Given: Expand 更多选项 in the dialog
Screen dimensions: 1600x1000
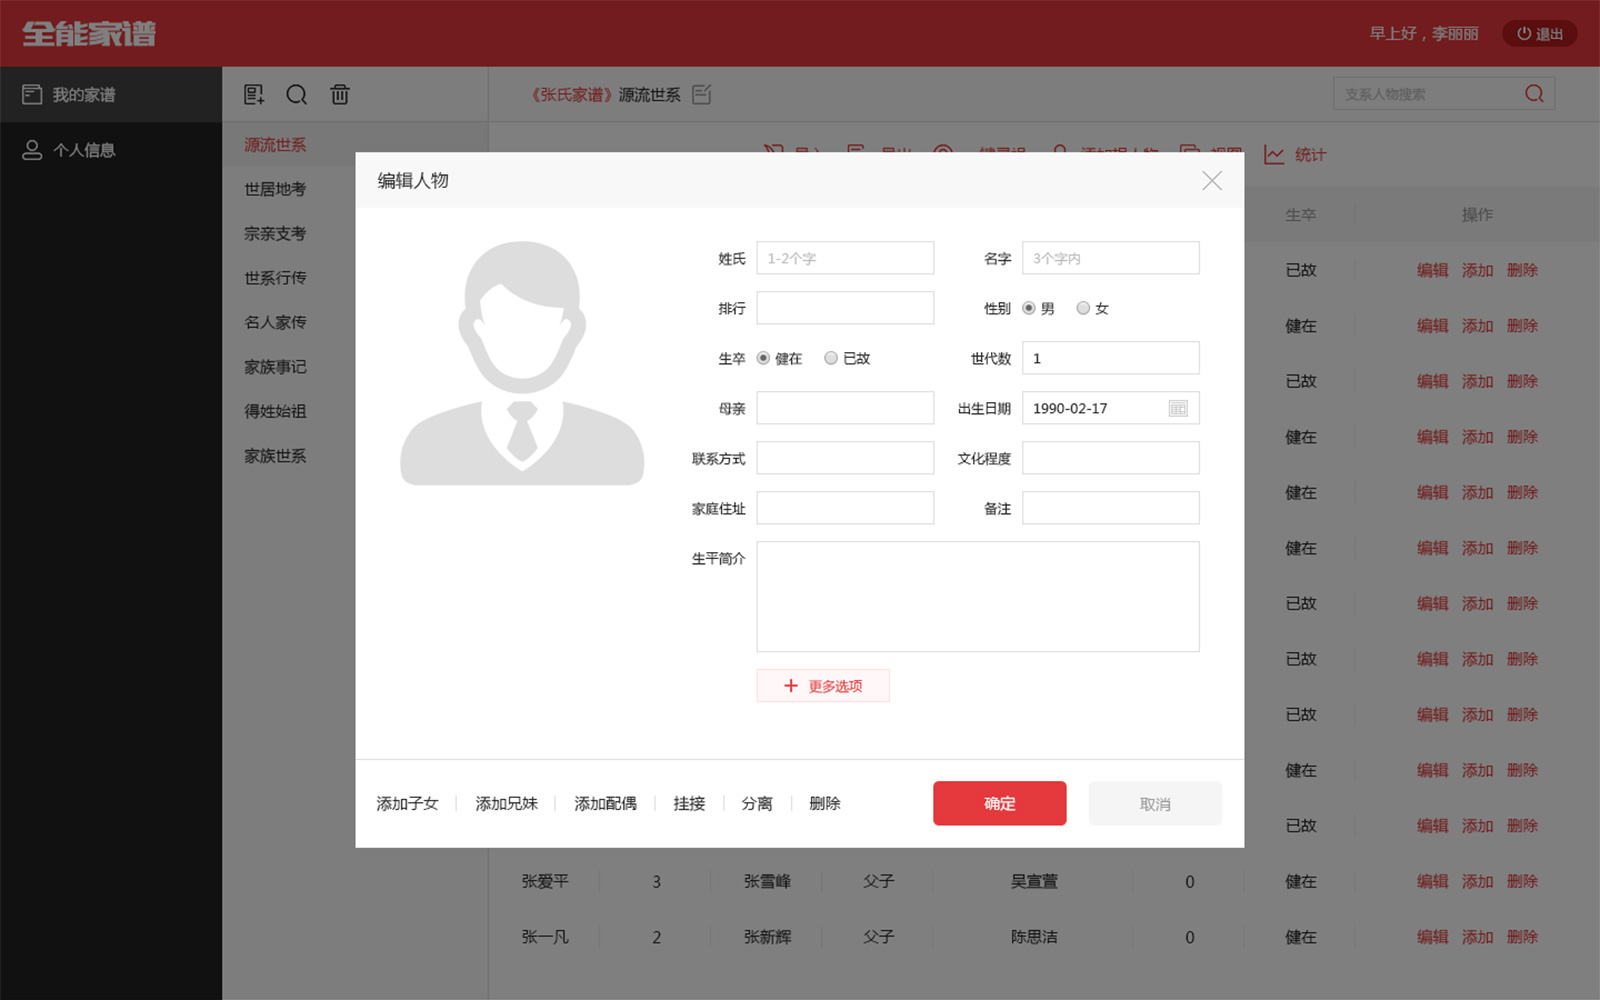Looking at the screenshot, I should 823,686.
